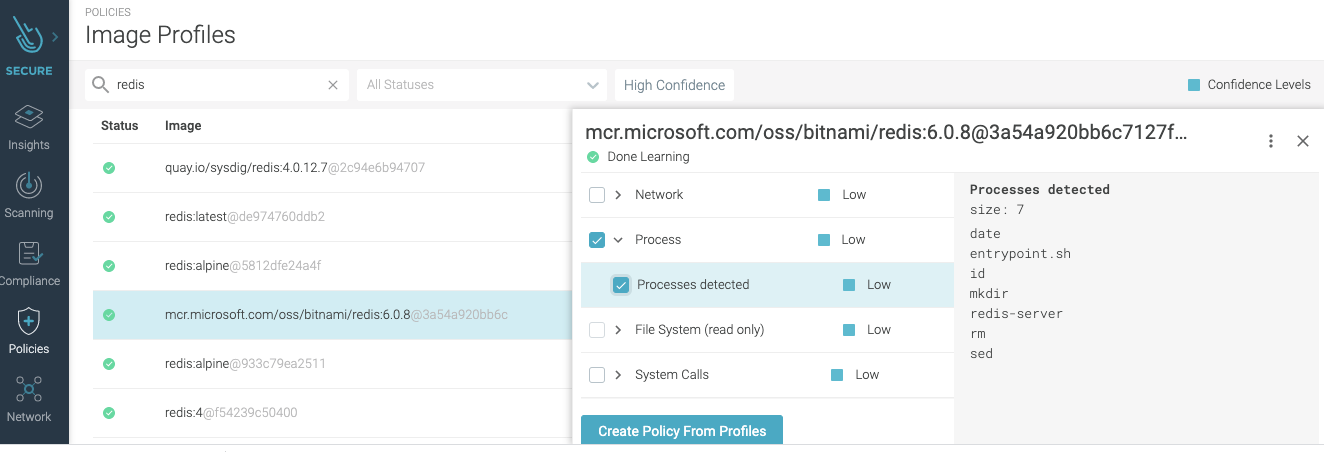Expand sidebar with the chevron next to logo
The image size is (1324, 452).
tap(55, 37)
